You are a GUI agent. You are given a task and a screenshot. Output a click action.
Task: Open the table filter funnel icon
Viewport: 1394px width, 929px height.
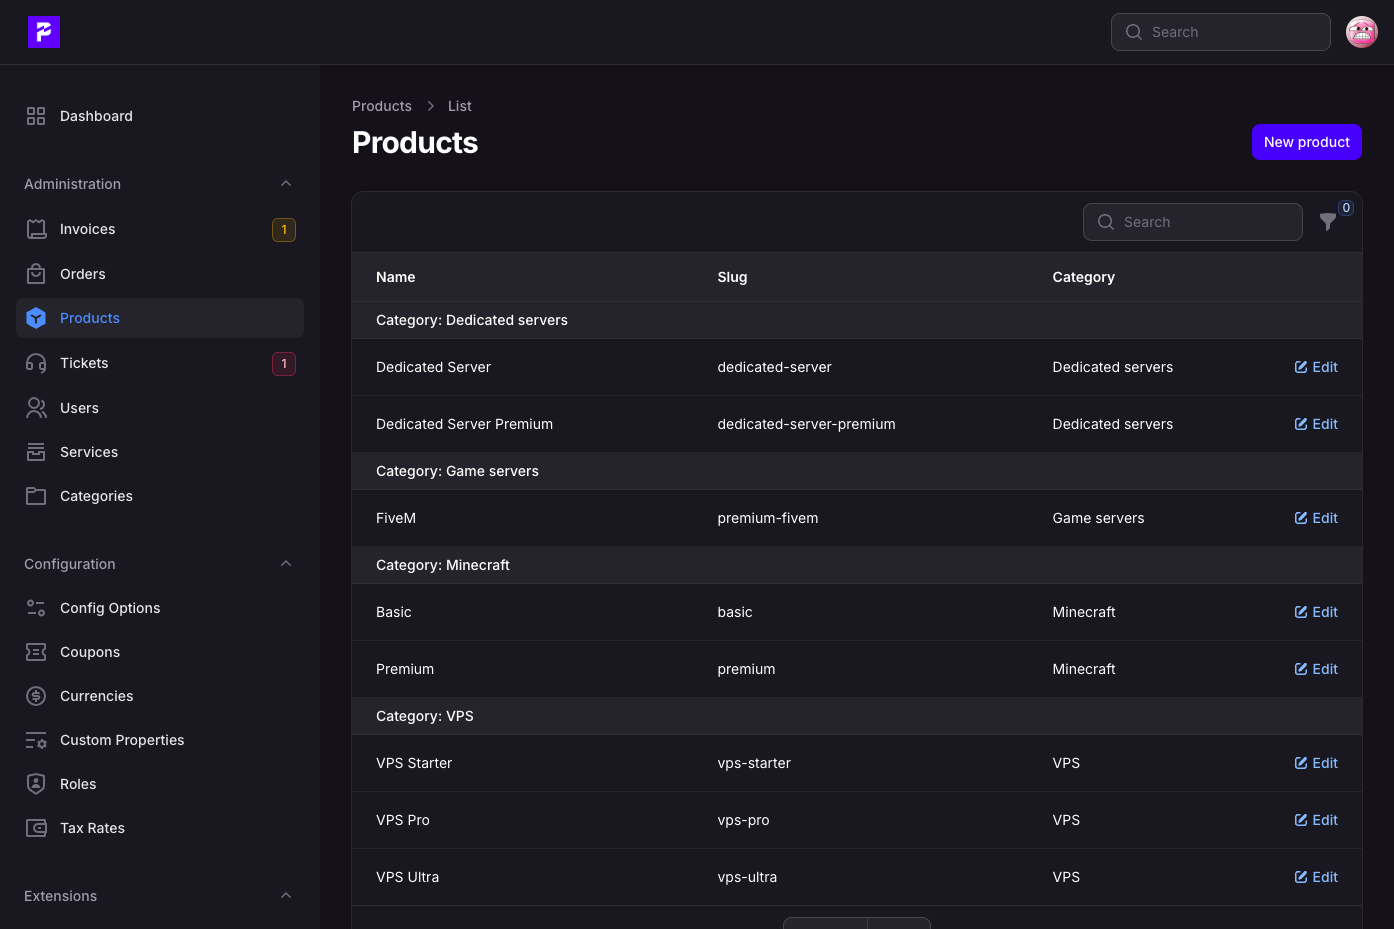tap(1328, 222)
